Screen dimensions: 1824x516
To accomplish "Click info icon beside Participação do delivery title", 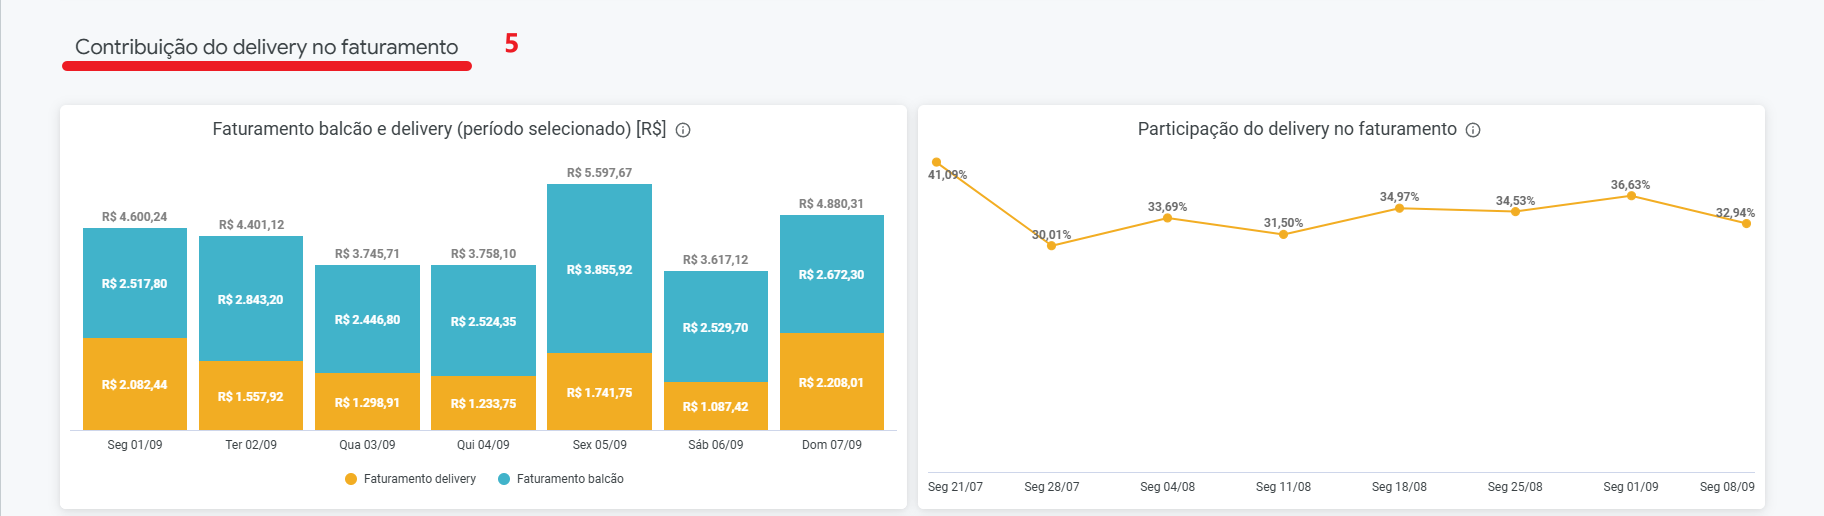I will click(1473, 130).
